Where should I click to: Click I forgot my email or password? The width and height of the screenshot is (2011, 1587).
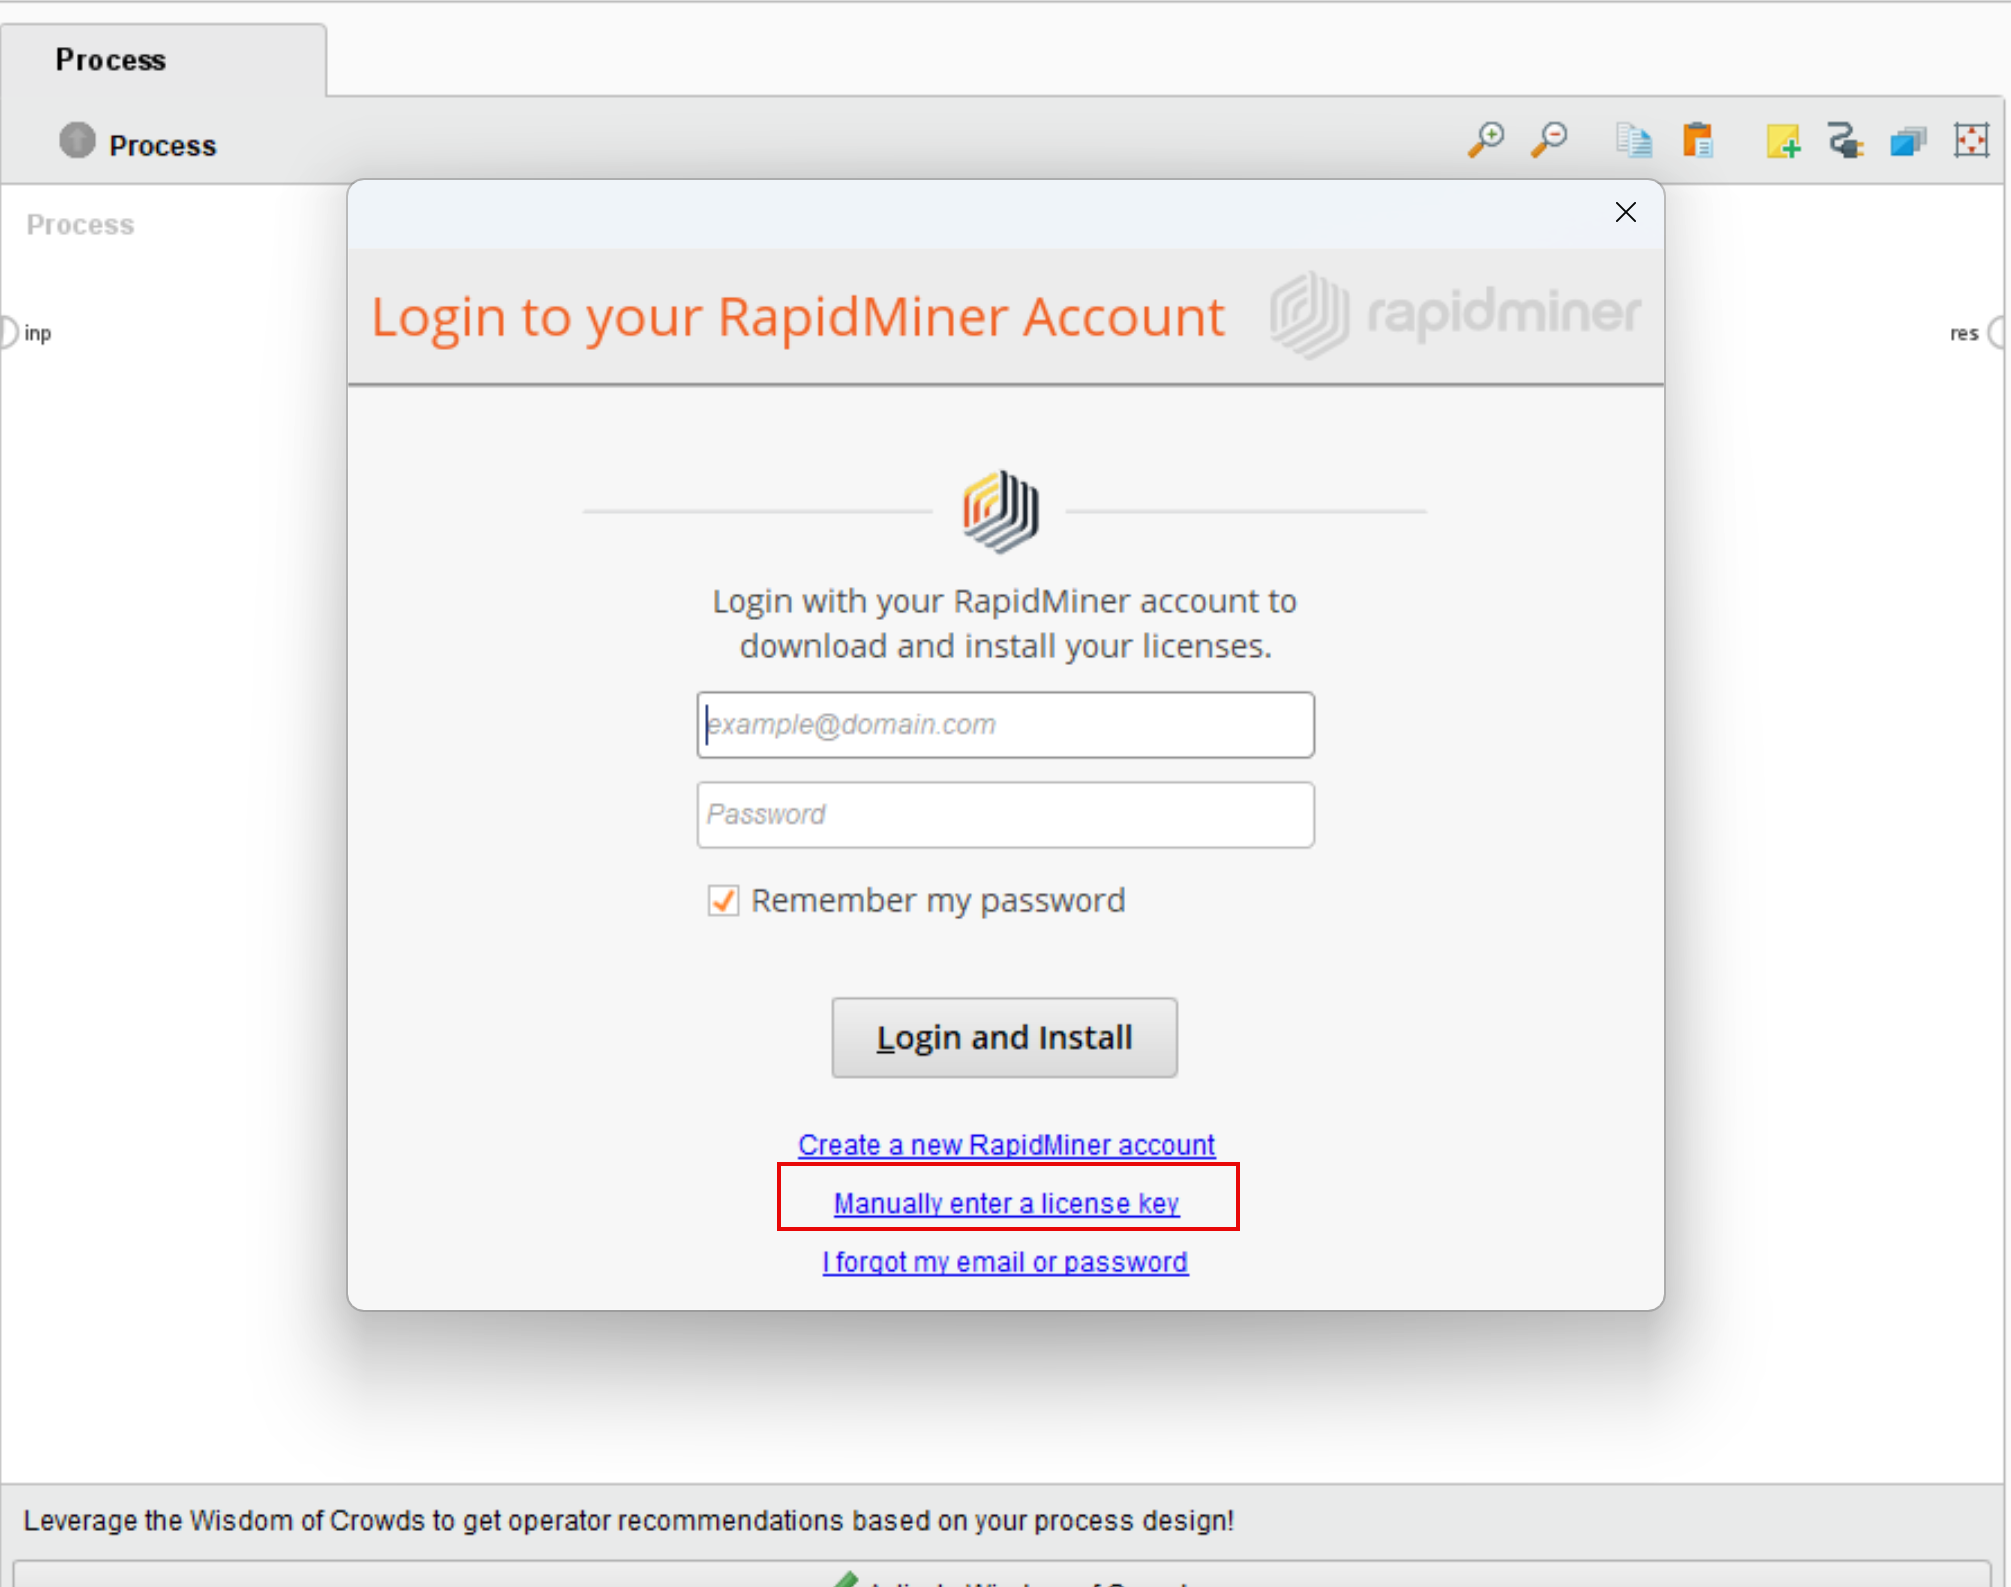click(x=1005, y=1262)
